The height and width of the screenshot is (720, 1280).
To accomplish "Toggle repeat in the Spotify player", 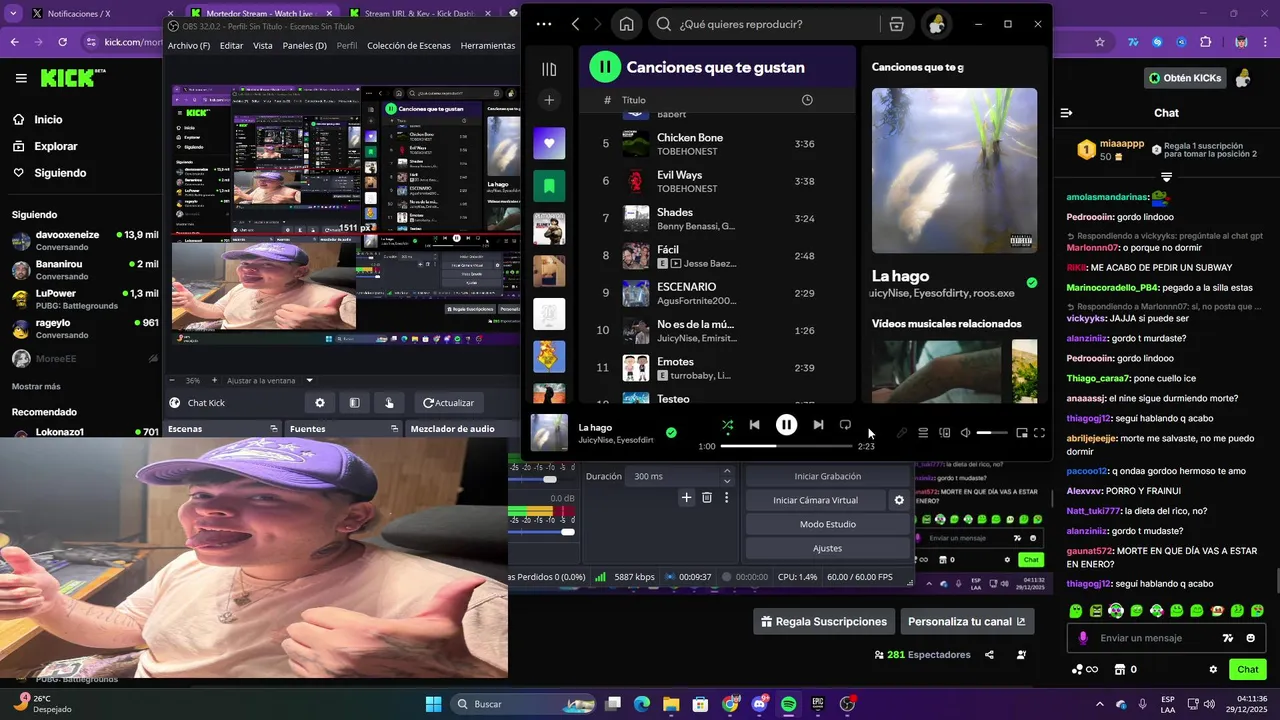I will coord(846,425).
